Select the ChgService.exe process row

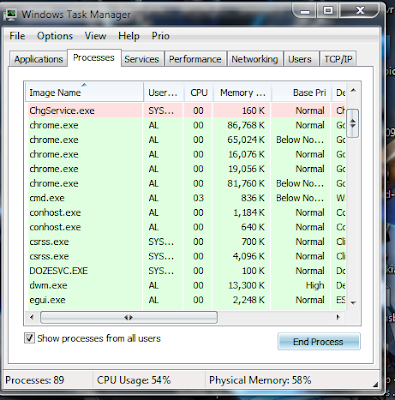click(x=186, y=111)
